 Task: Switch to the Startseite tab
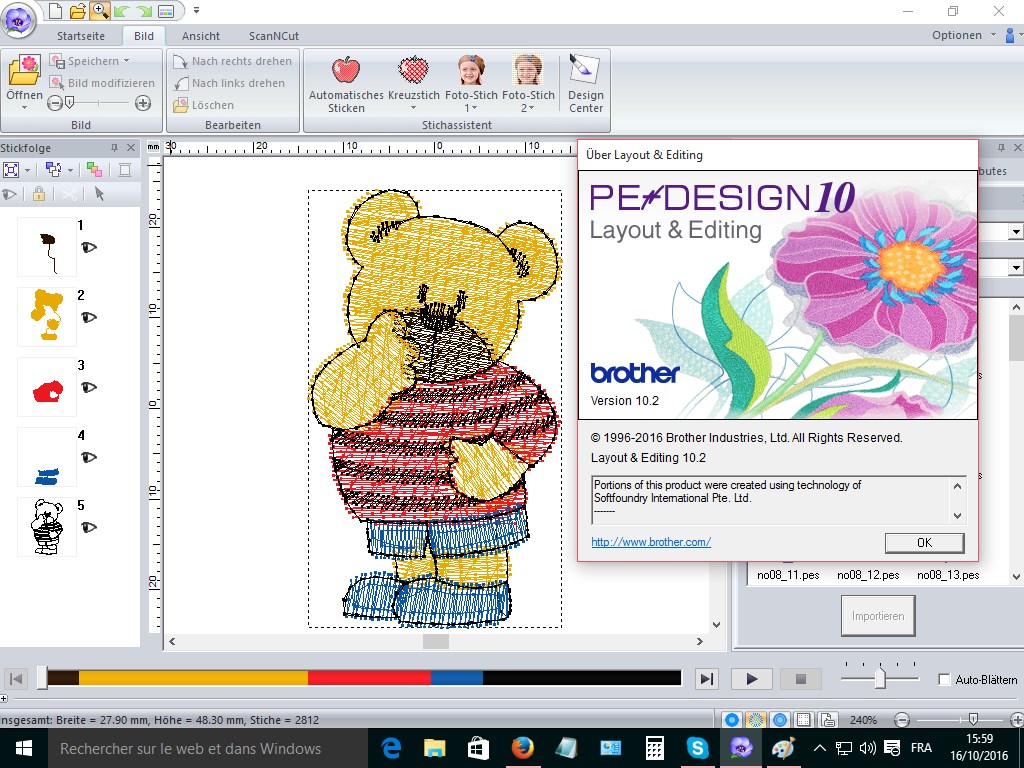coord(80,36)
